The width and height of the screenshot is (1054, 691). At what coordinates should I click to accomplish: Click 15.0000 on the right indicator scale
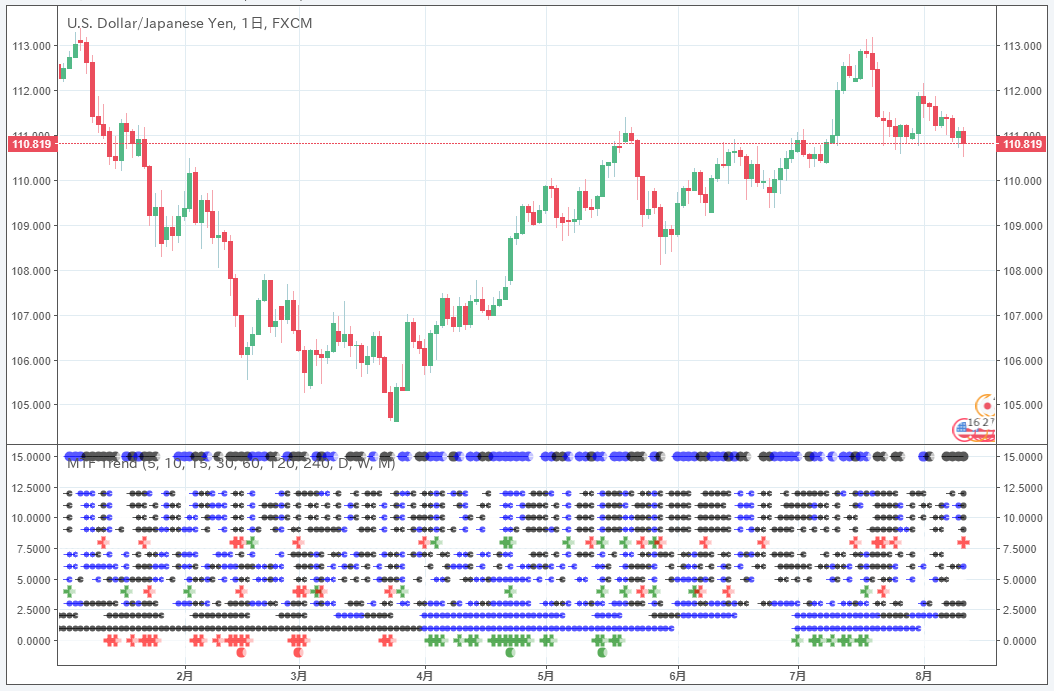tap(1022, 457)
